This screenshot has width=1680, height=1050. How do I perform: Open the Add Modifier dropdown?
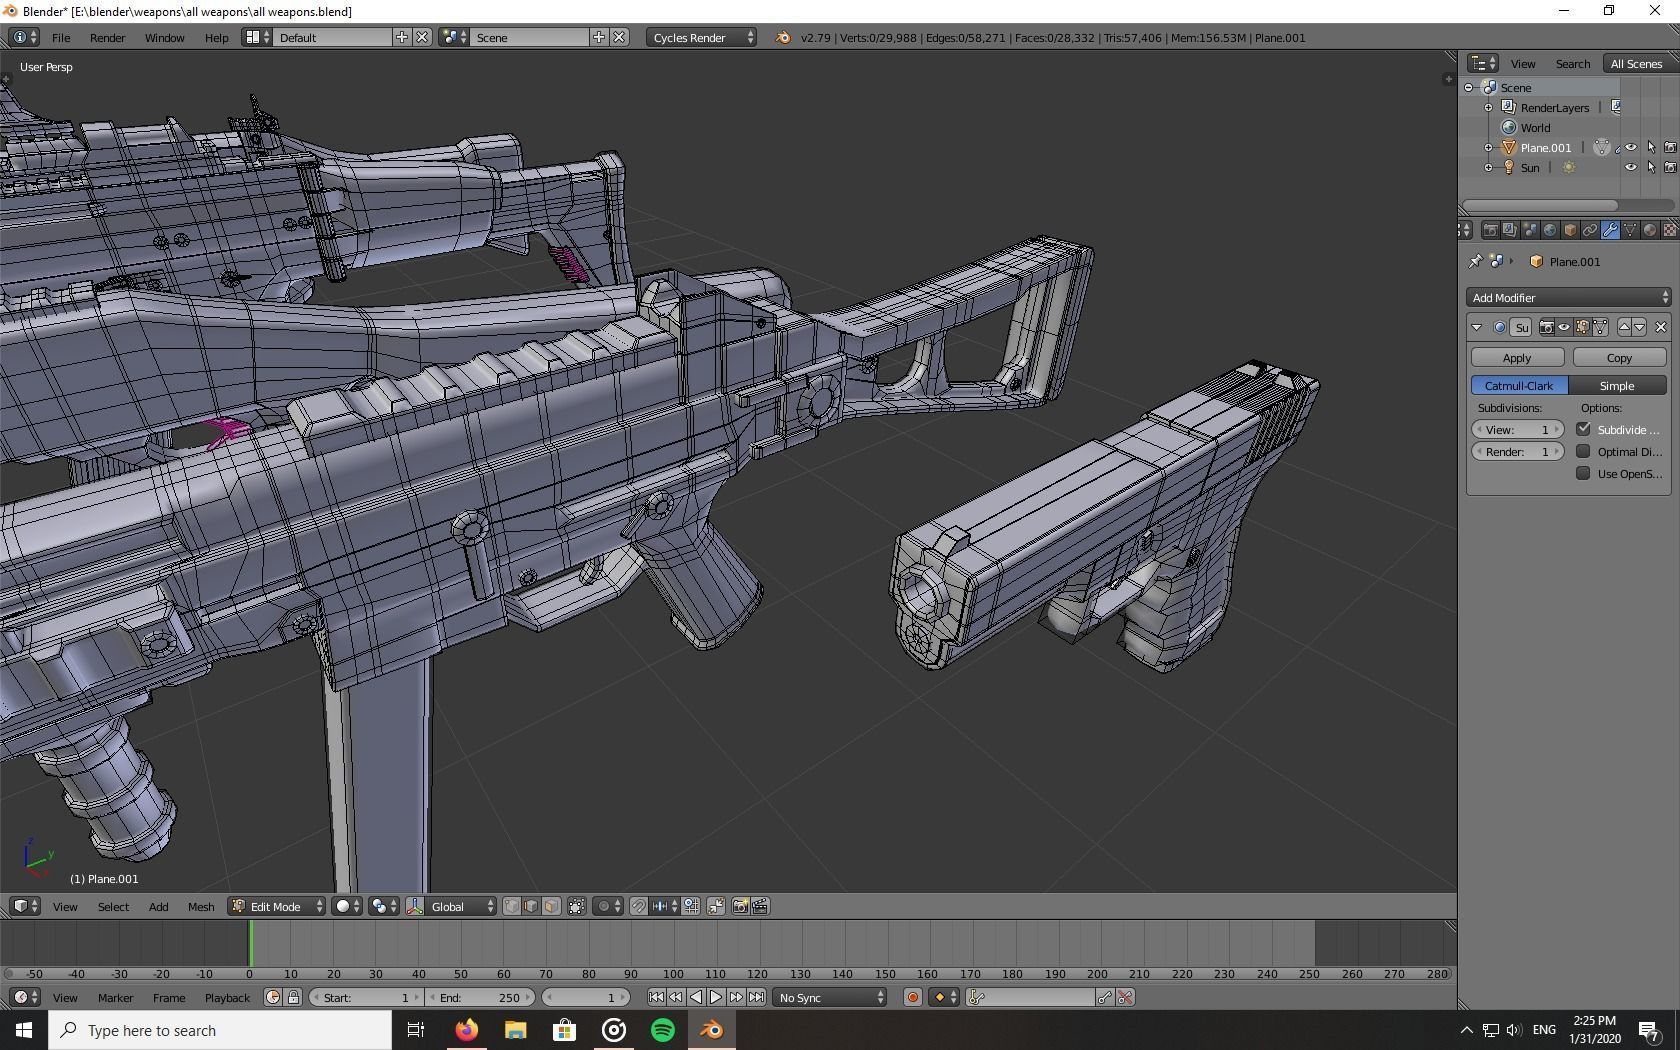point(1568,297)
